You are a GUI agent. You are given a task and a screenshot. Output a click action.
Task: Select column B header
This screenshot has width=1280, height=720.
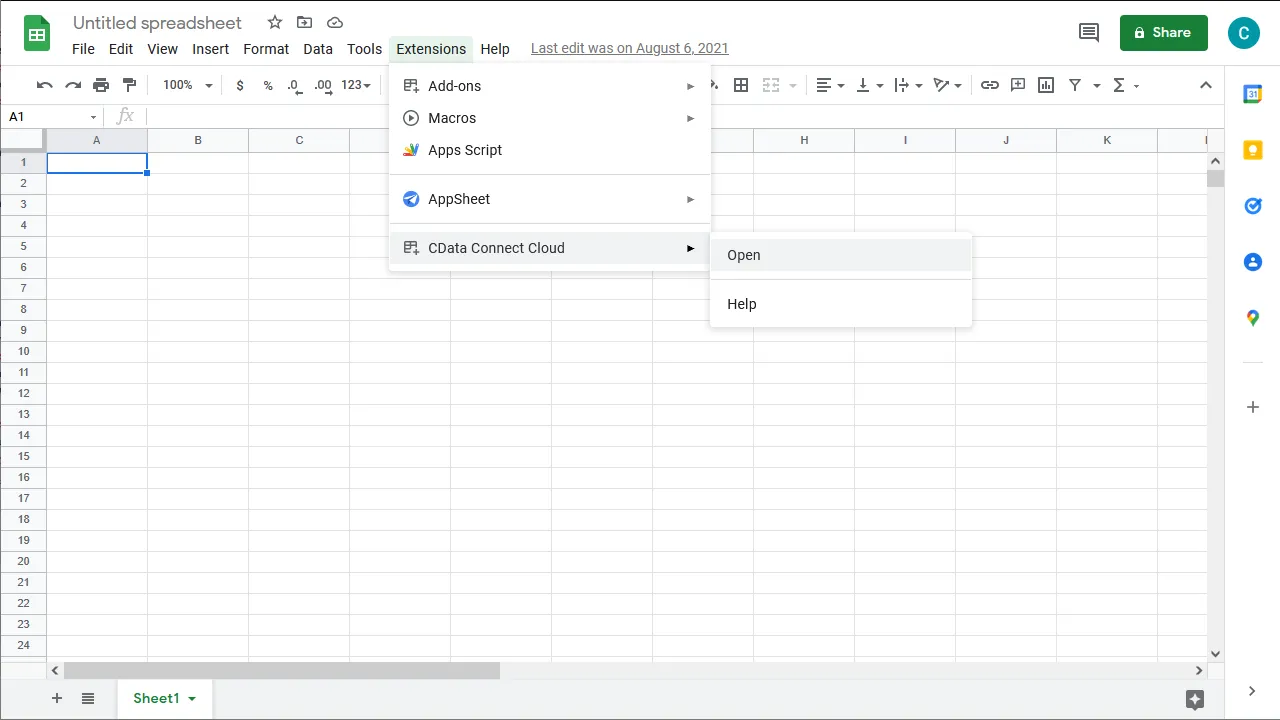coord(198,140)
